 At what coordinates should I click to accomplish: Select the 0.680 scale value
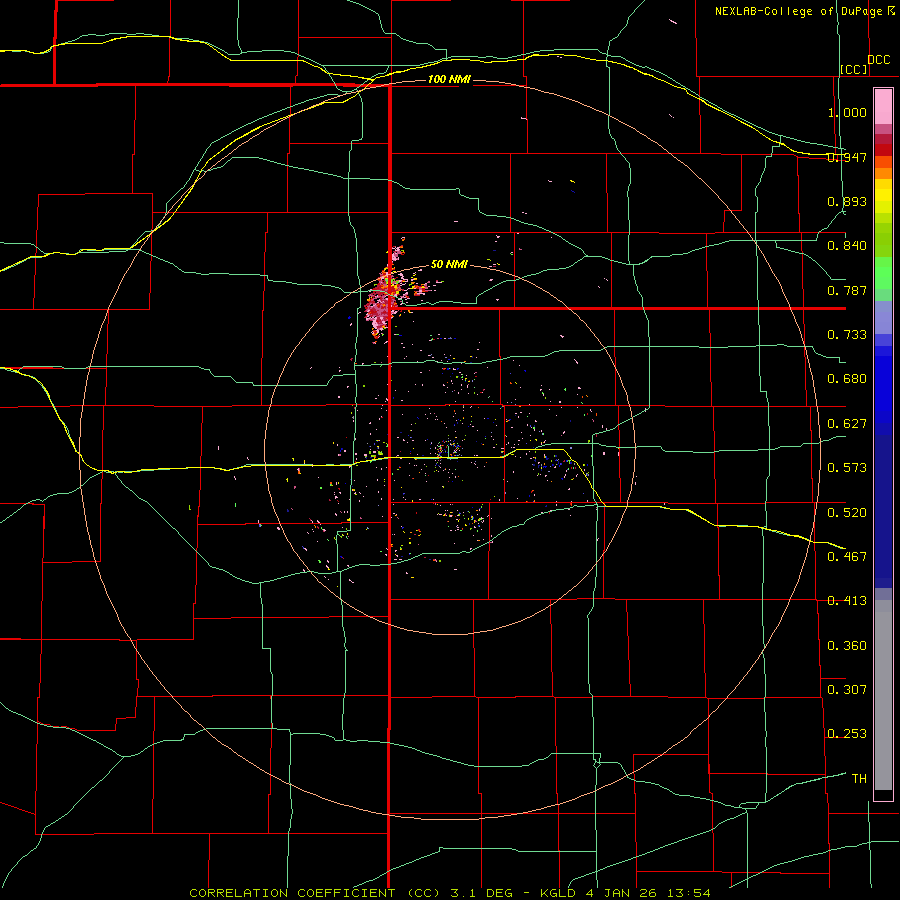click(x=847, y=379)
